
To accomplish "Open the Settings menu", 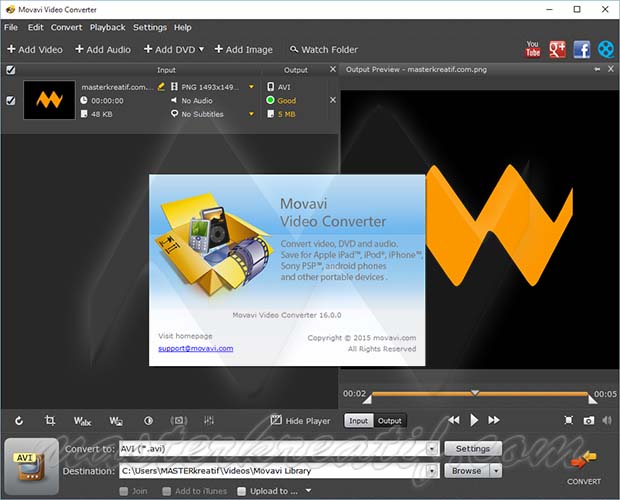I will [150, 27].
